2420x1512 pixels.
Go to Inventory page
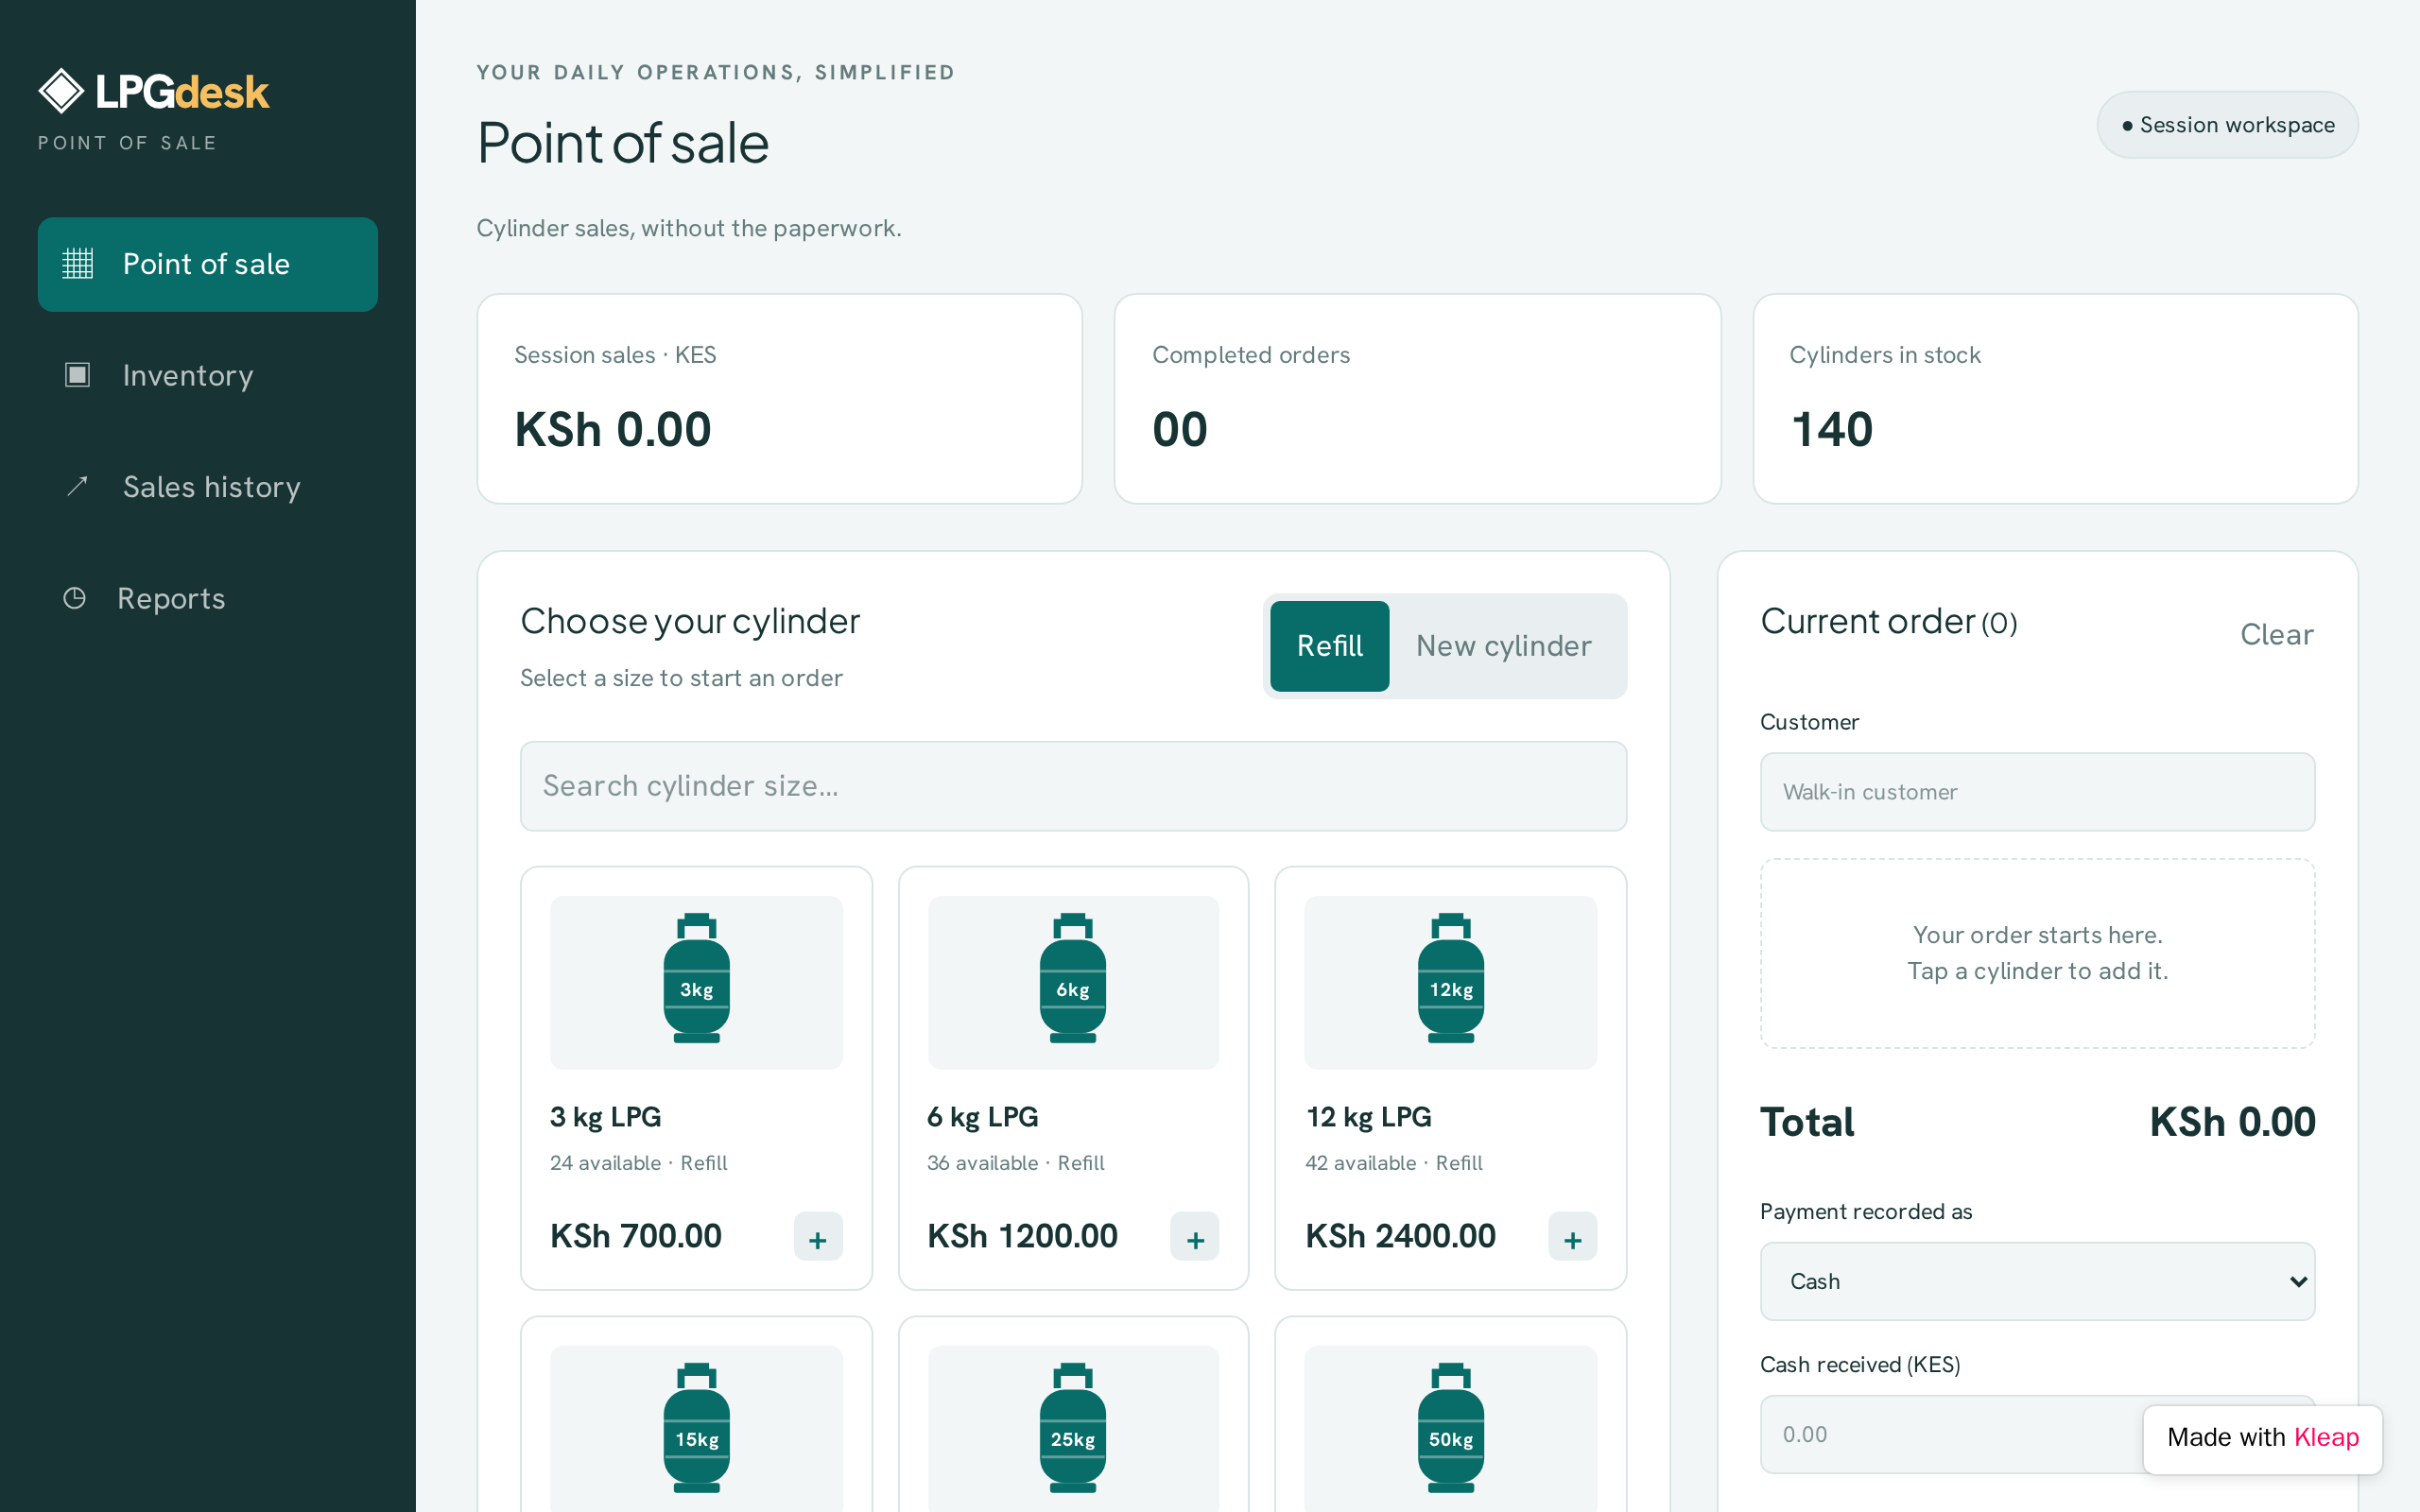click(208, 375)
